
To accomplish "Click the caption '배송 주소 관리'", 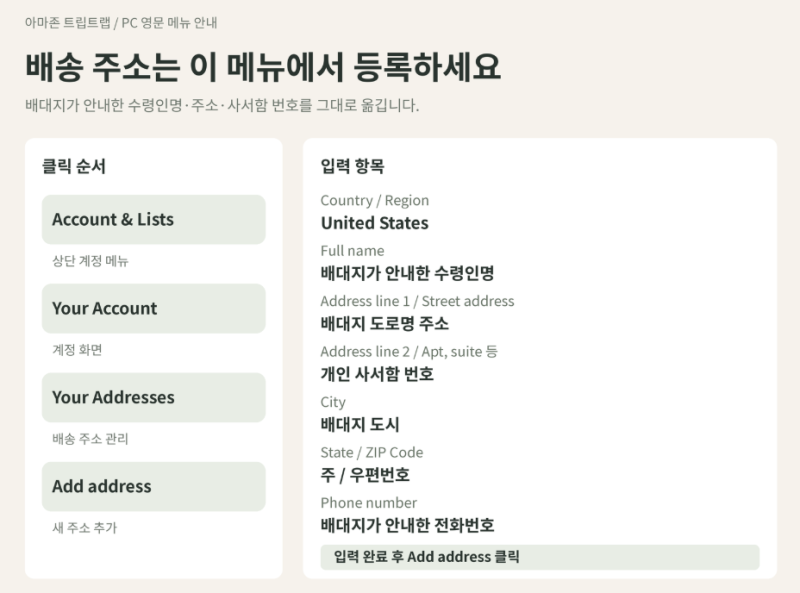I will tap(90, 439).
